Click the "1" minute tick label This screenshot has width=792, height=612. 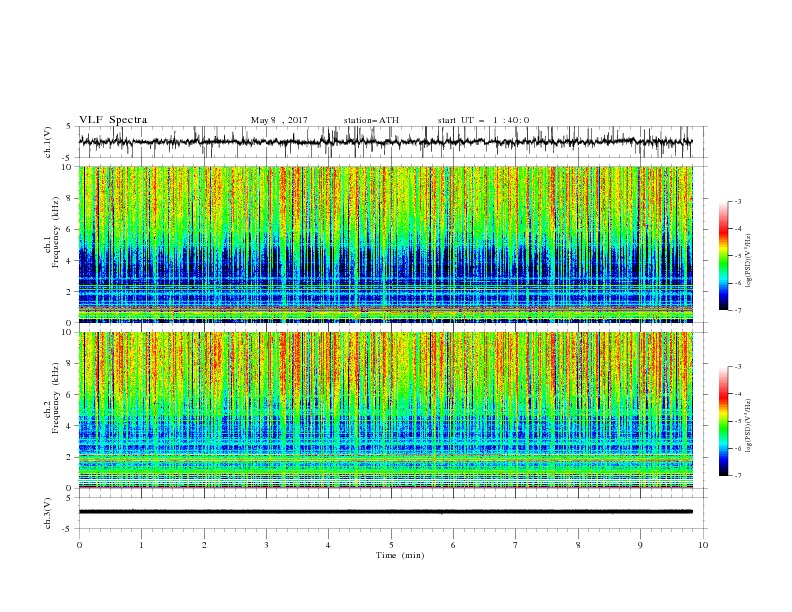tap(141, 545)
